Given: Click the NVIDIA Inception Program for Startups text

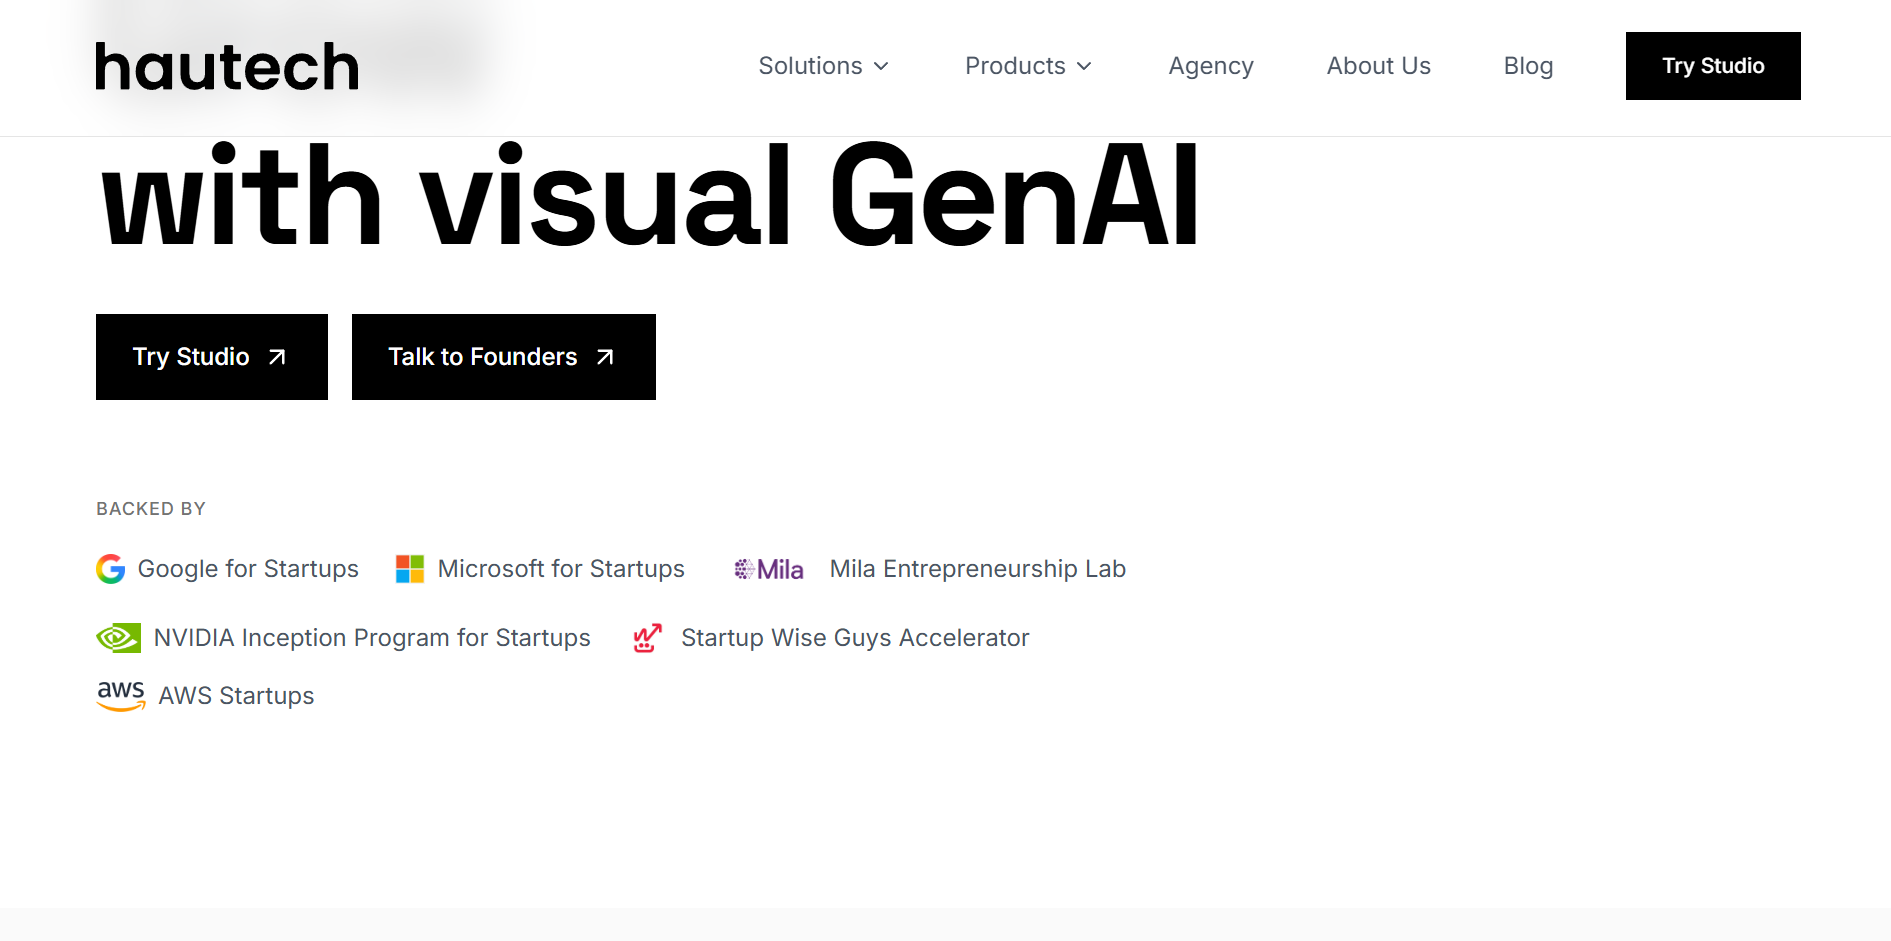Looking at the screenshot, I should (372, 638).
